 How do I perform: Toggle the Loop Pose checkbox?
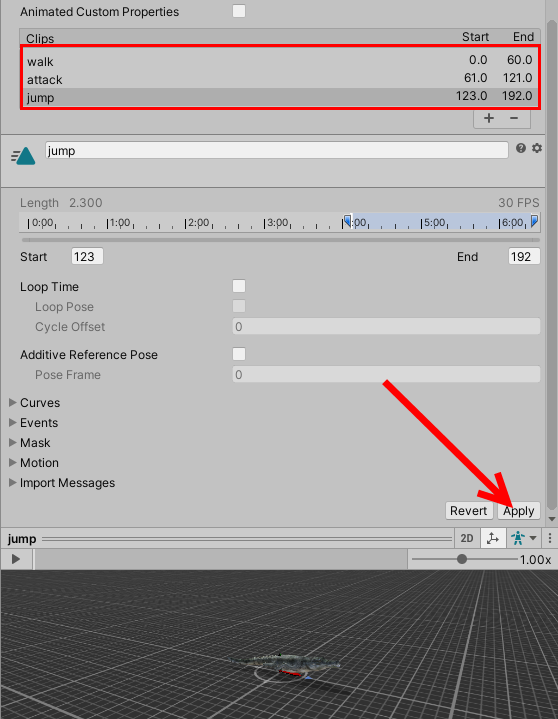pos(239,306)
